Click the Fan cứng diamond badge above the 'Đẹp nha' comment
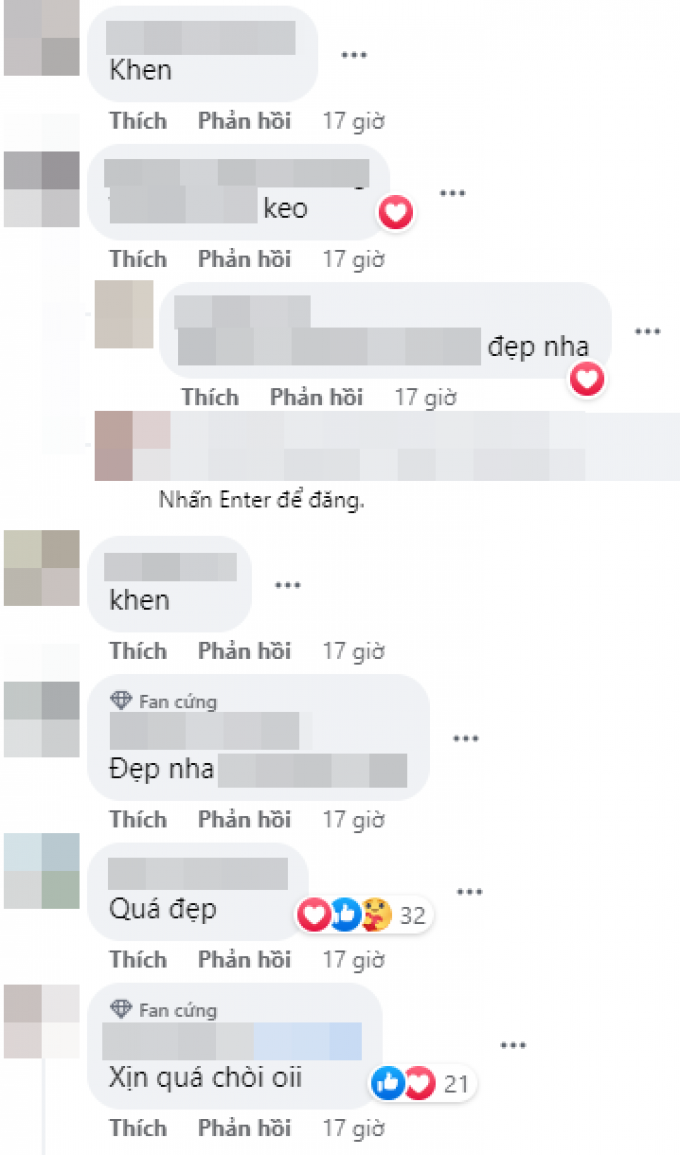 [x=120, y=701]
